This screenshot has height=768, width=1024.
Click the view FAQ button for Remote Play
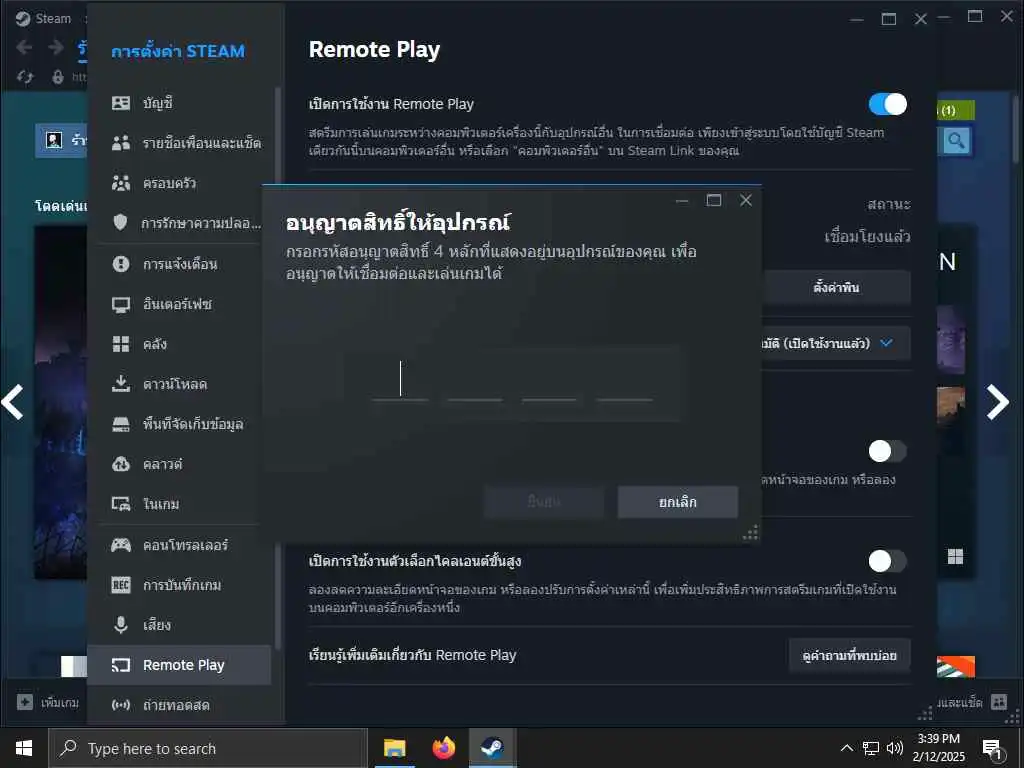pyautogui.click(x=850, y=656)
